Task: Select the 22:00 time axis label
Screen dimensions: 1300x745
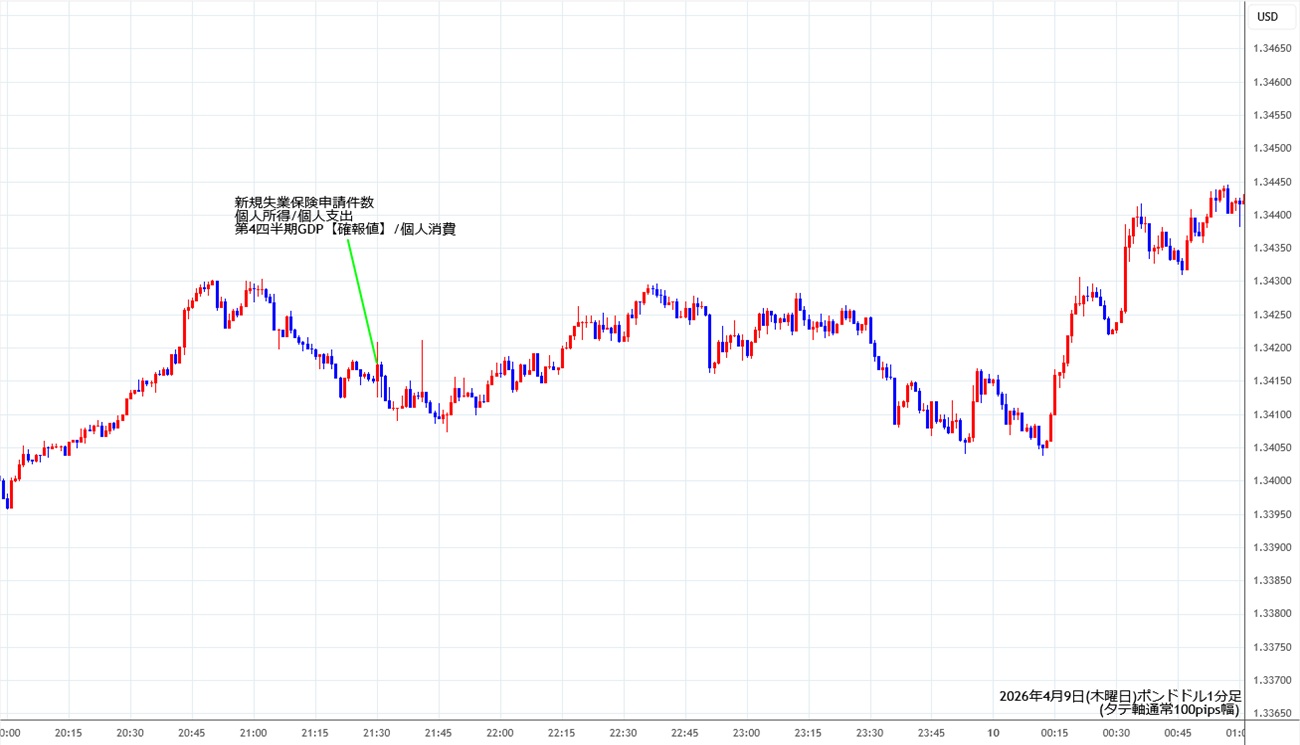Action: tap(500, 733)
